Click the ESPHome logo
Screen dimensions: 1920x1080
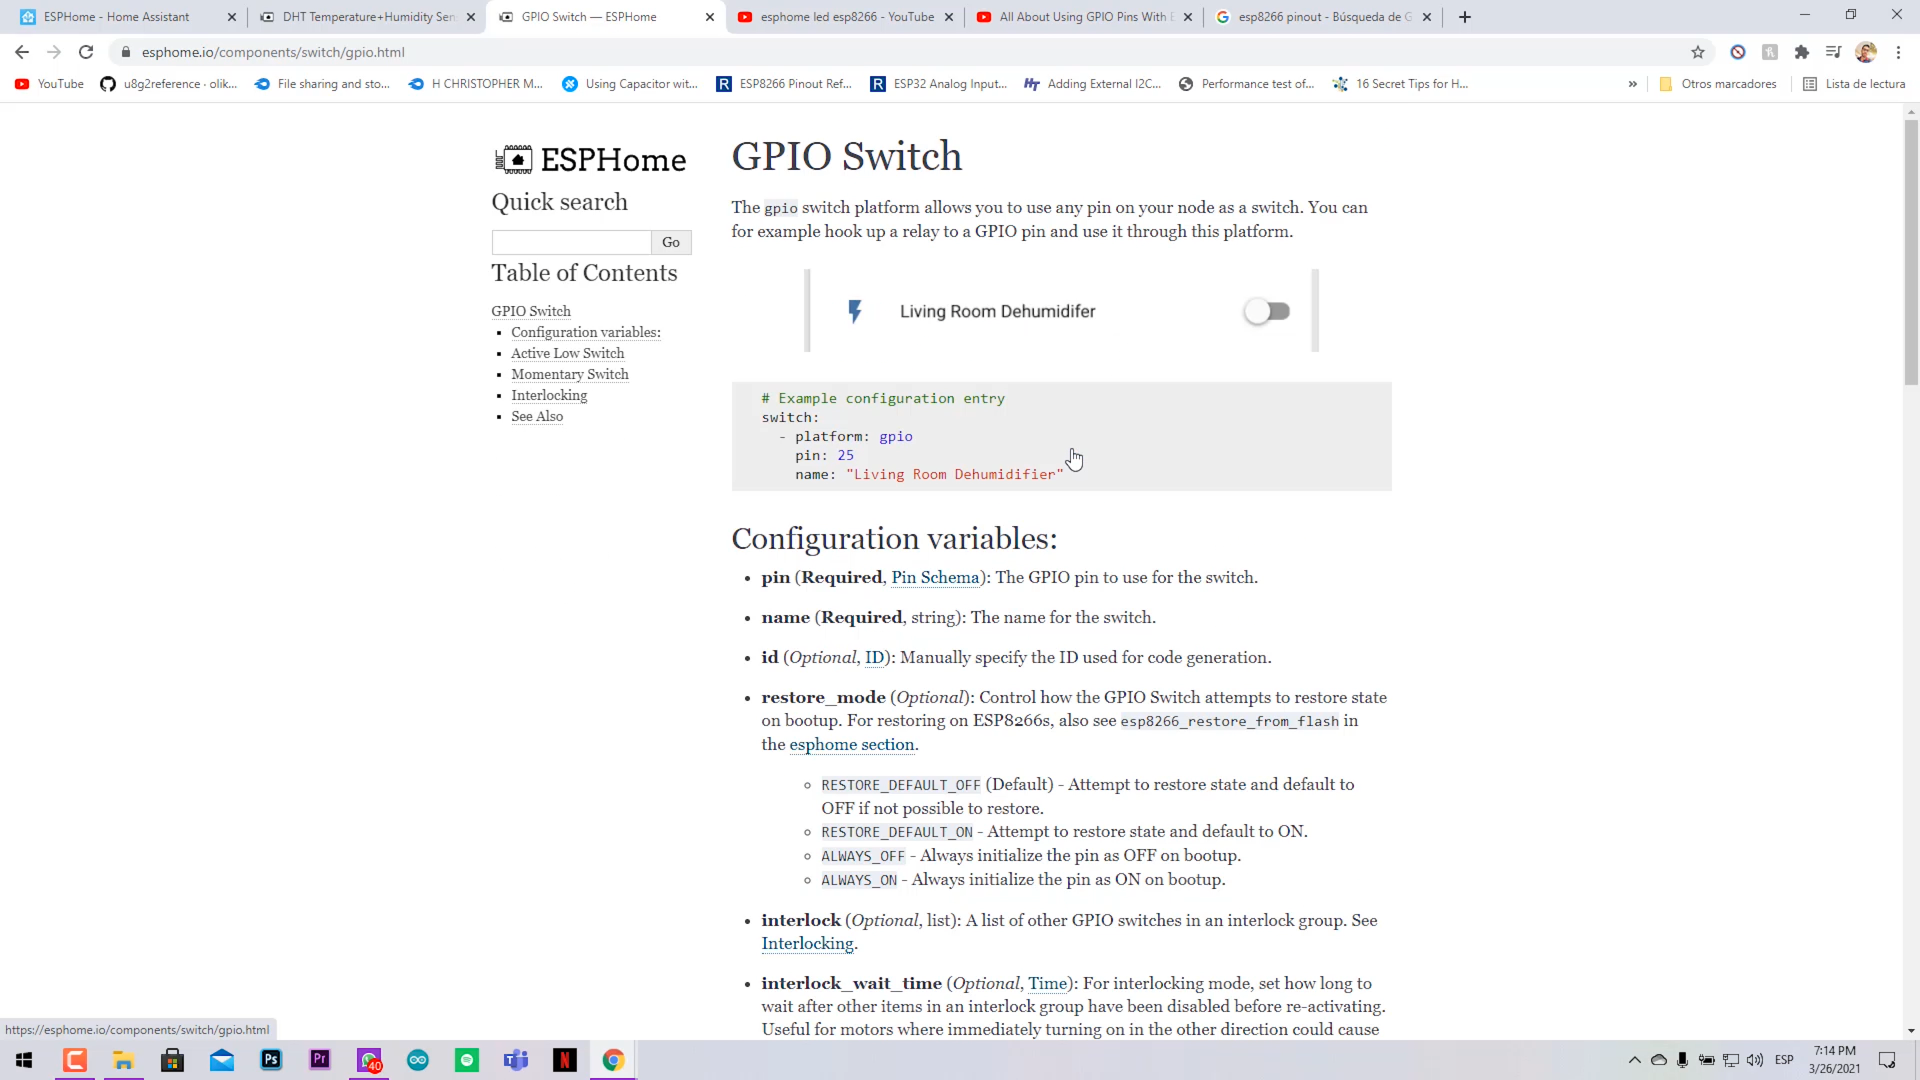click(590, 159)
